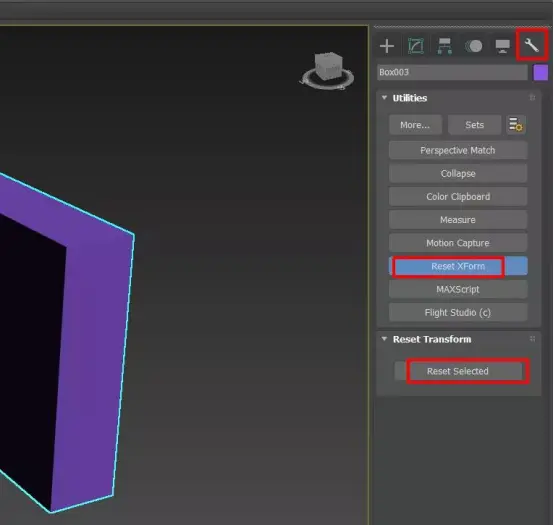
Task: Open the MAXScript utility
Action: pos(458,289)
